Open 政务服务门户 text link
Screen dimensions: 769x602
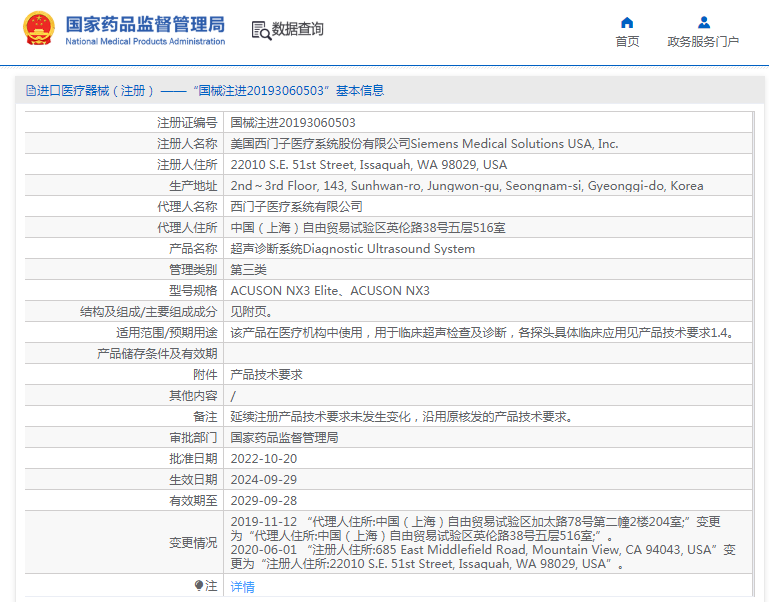pos(703,42)
